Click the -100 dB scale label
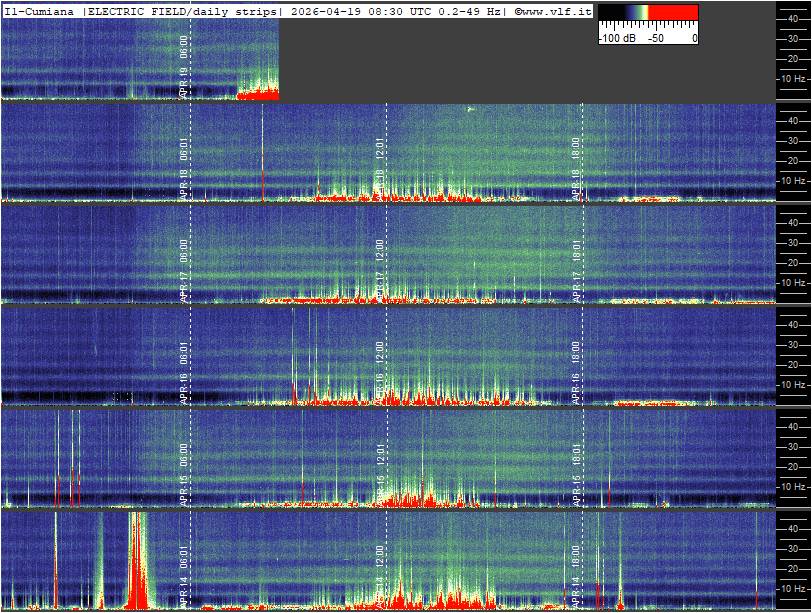 pyautogui.click(x=617, y=38)
